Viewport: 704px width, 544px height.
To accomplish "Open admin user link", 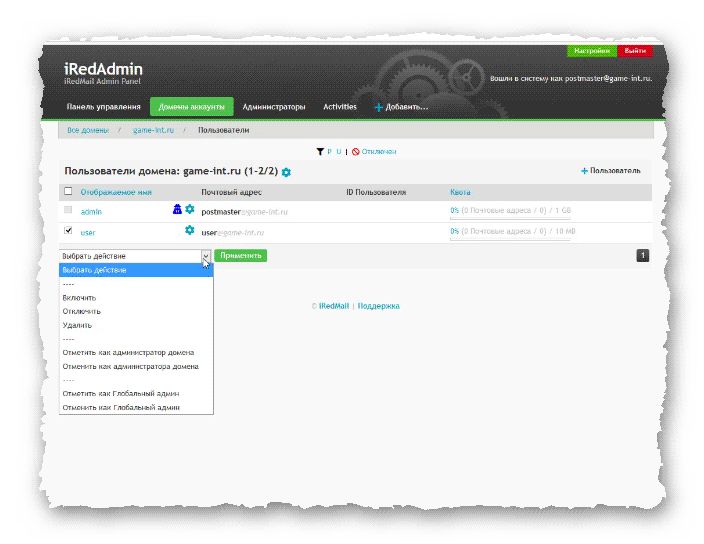I will click(x=91, y=212).
